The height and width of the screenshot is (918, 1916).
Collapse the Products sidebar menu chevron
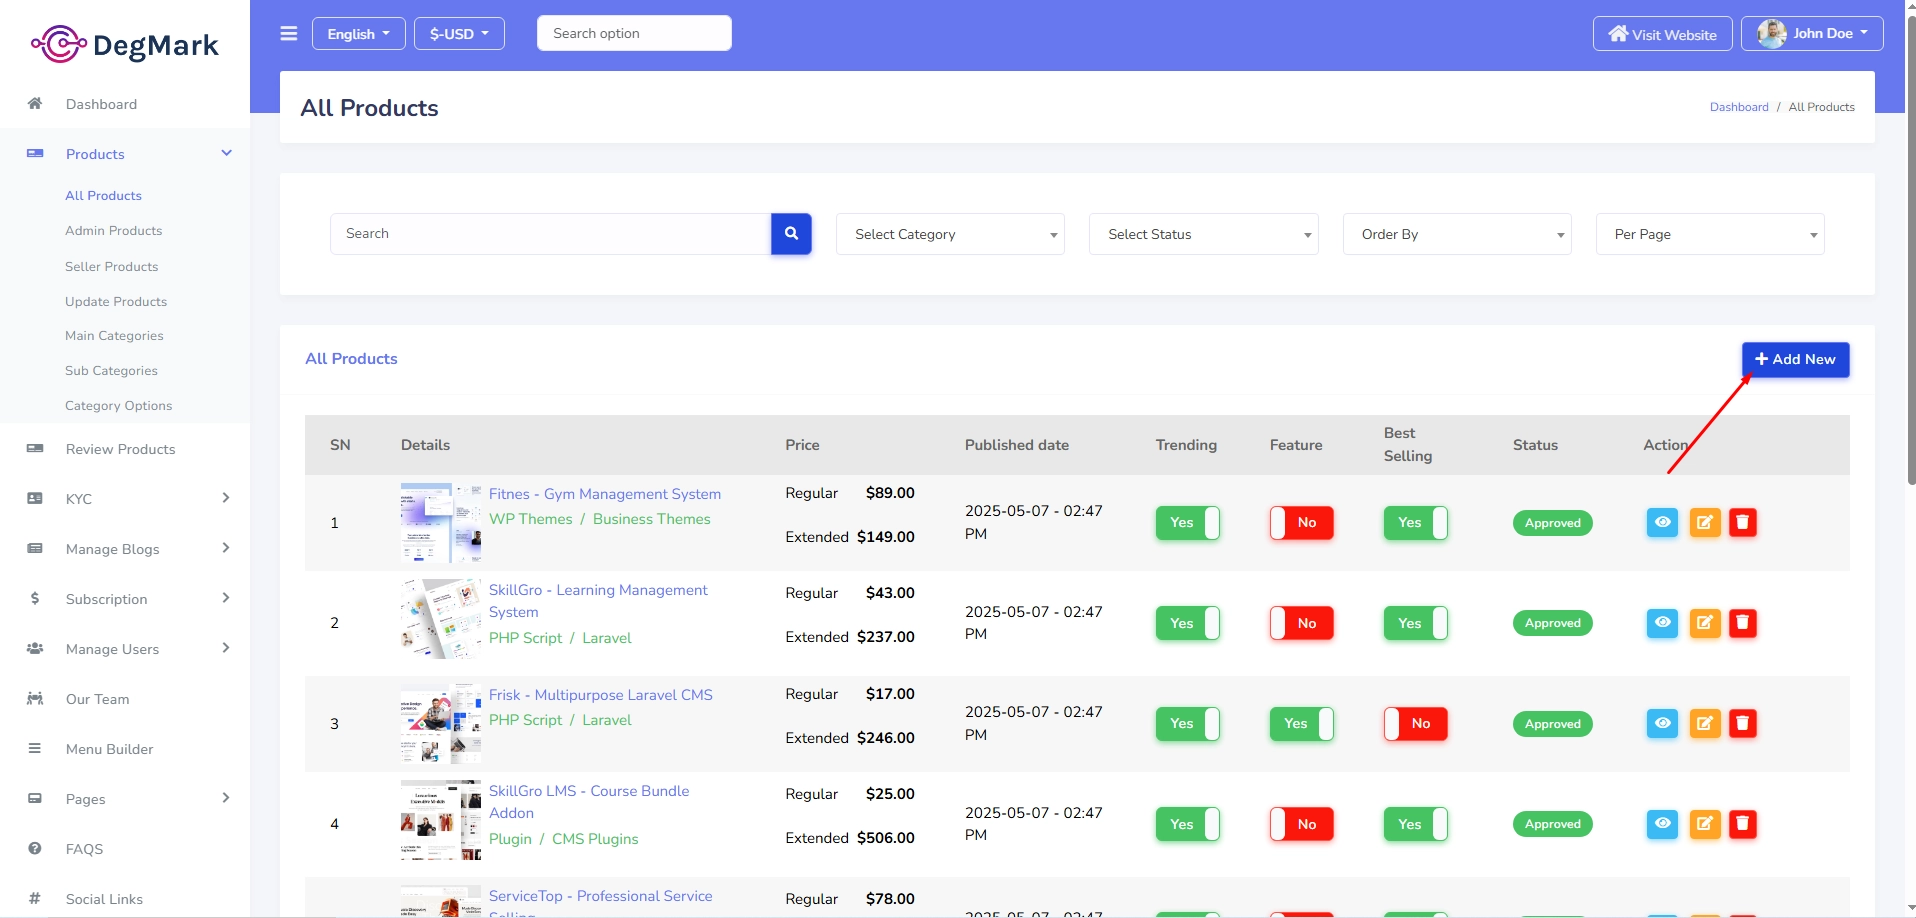pyautogui.click(x=227, y=153)
